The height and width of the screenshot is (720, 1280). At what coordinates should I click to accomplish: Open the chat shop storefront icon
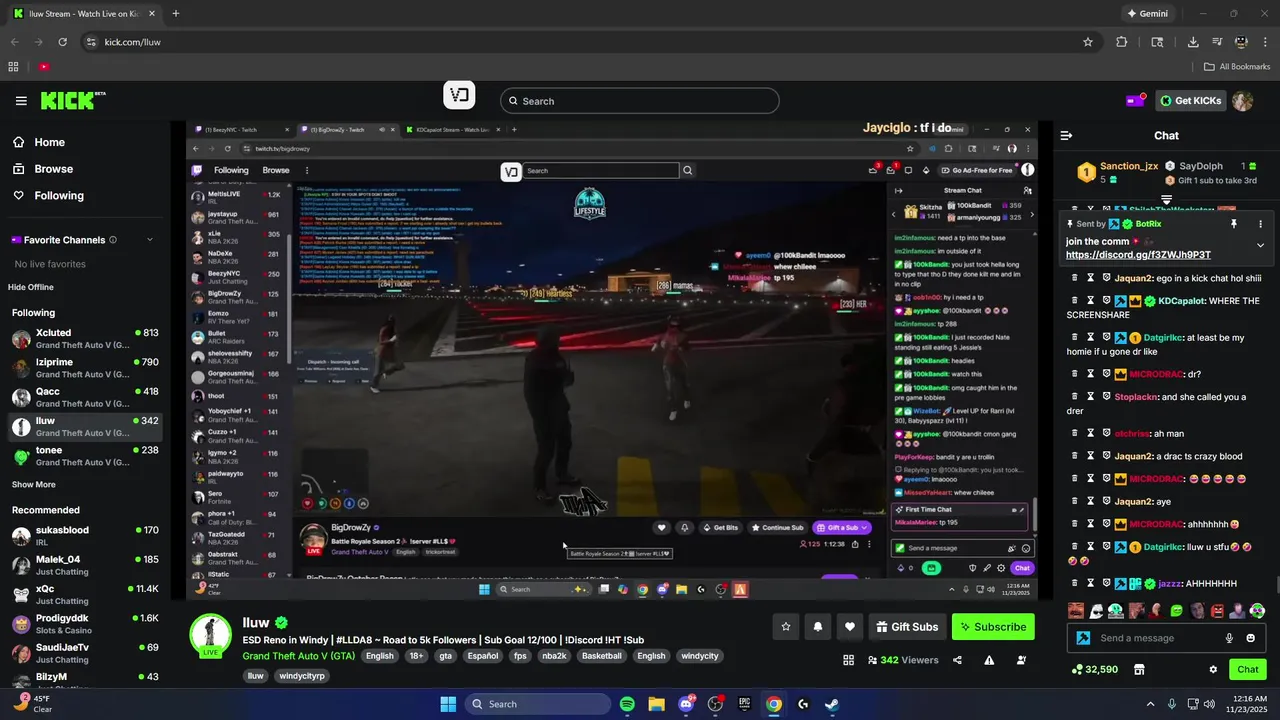(x=1139, y=670)
